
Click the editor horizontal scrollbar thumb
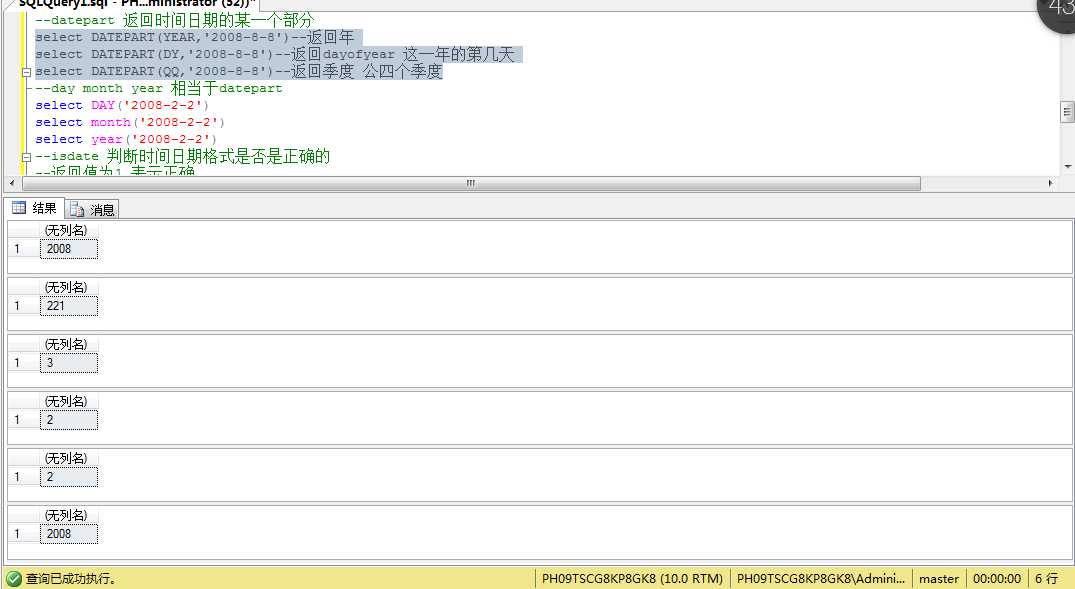[x=471, y=183]
